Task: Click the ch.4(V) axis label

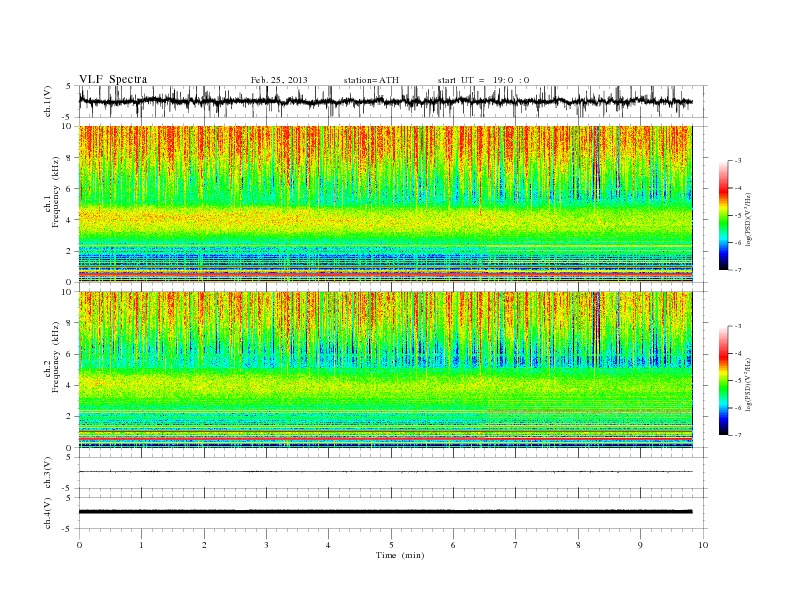Action: [48, 513]
